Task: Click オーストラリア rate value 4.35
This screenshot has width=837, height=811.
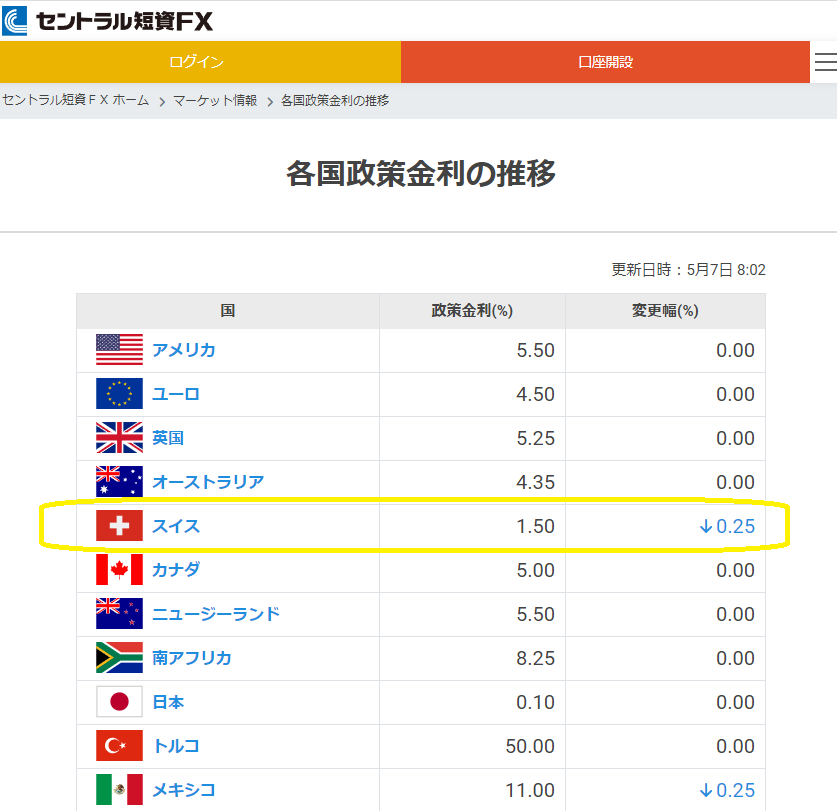Action: point(535,482)
